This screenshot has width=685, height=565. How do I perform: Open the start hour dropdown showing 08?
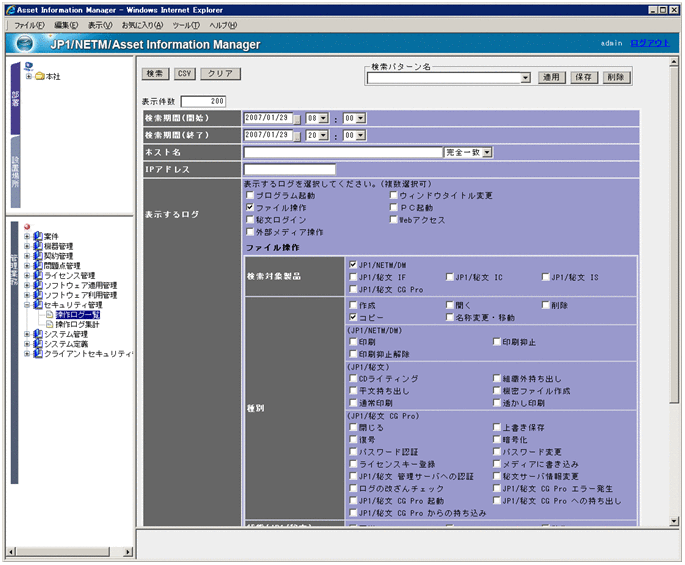click(323, 118)
